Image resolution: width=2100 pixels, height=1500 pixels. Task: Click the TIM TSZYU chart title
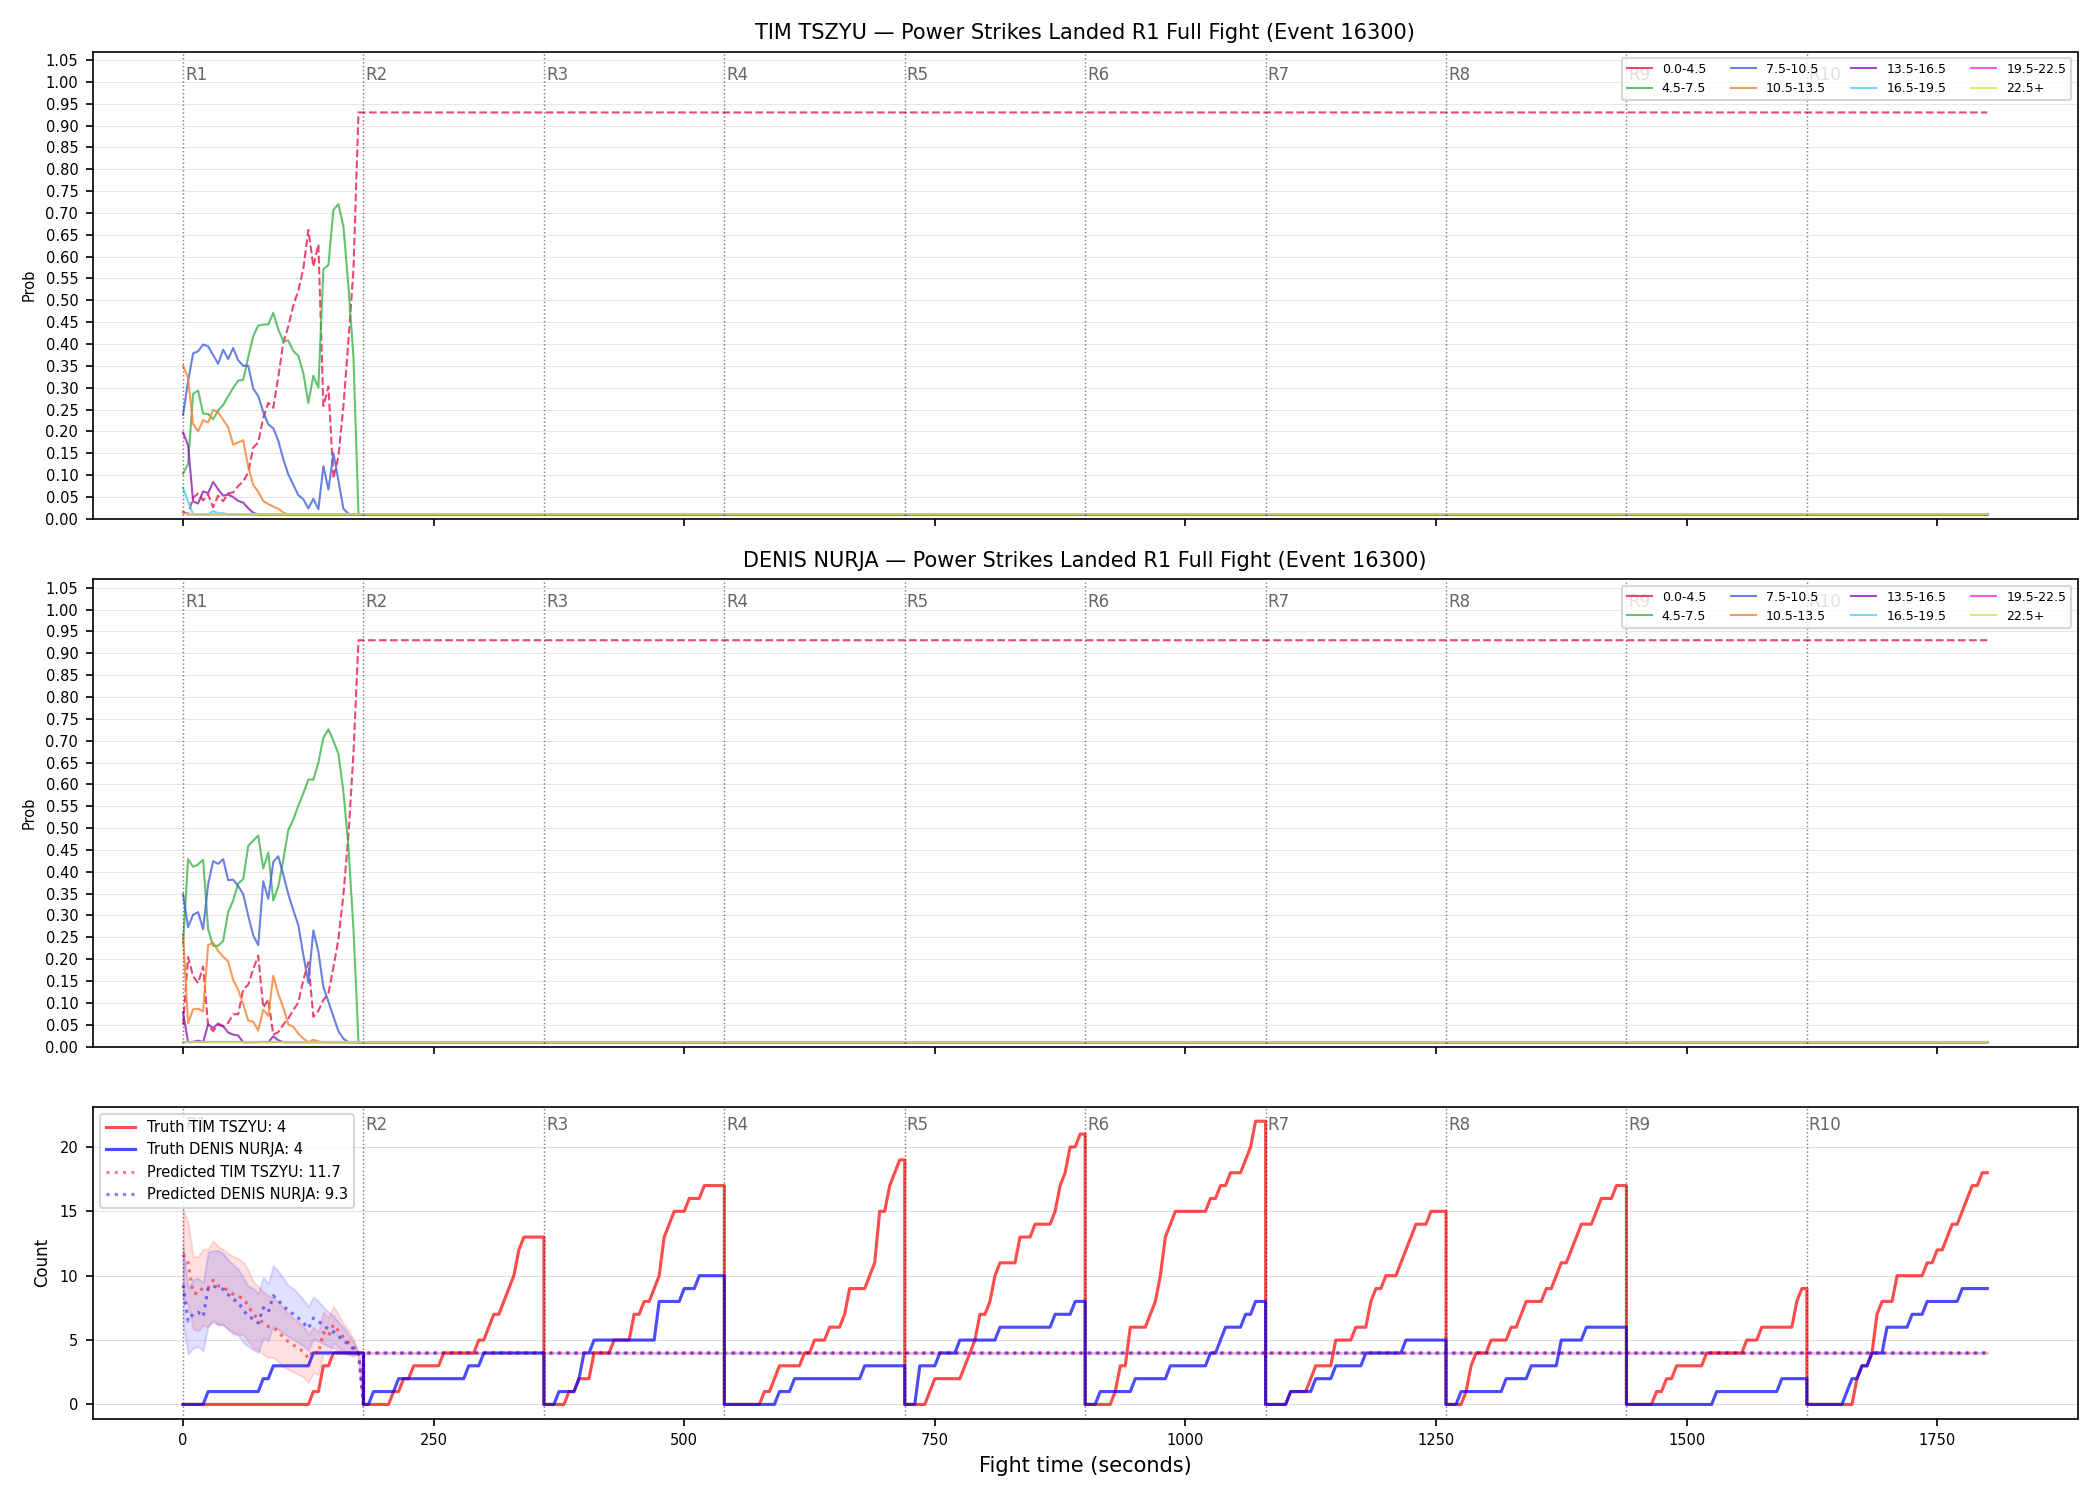(1084, 32)
